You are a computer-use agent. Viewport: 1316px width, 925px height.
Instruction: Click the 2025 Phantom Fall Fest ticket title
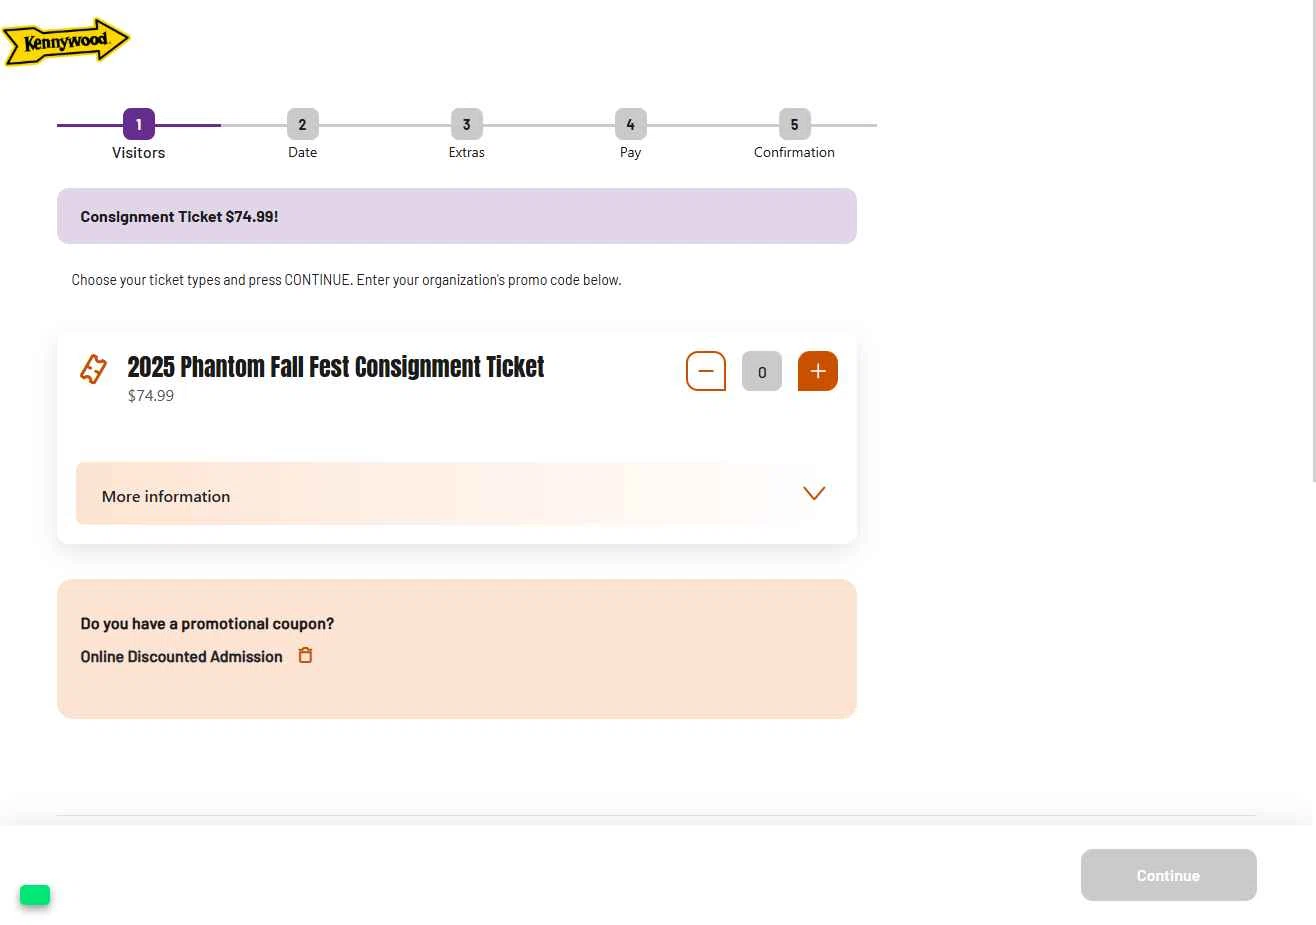click(336, 367)
